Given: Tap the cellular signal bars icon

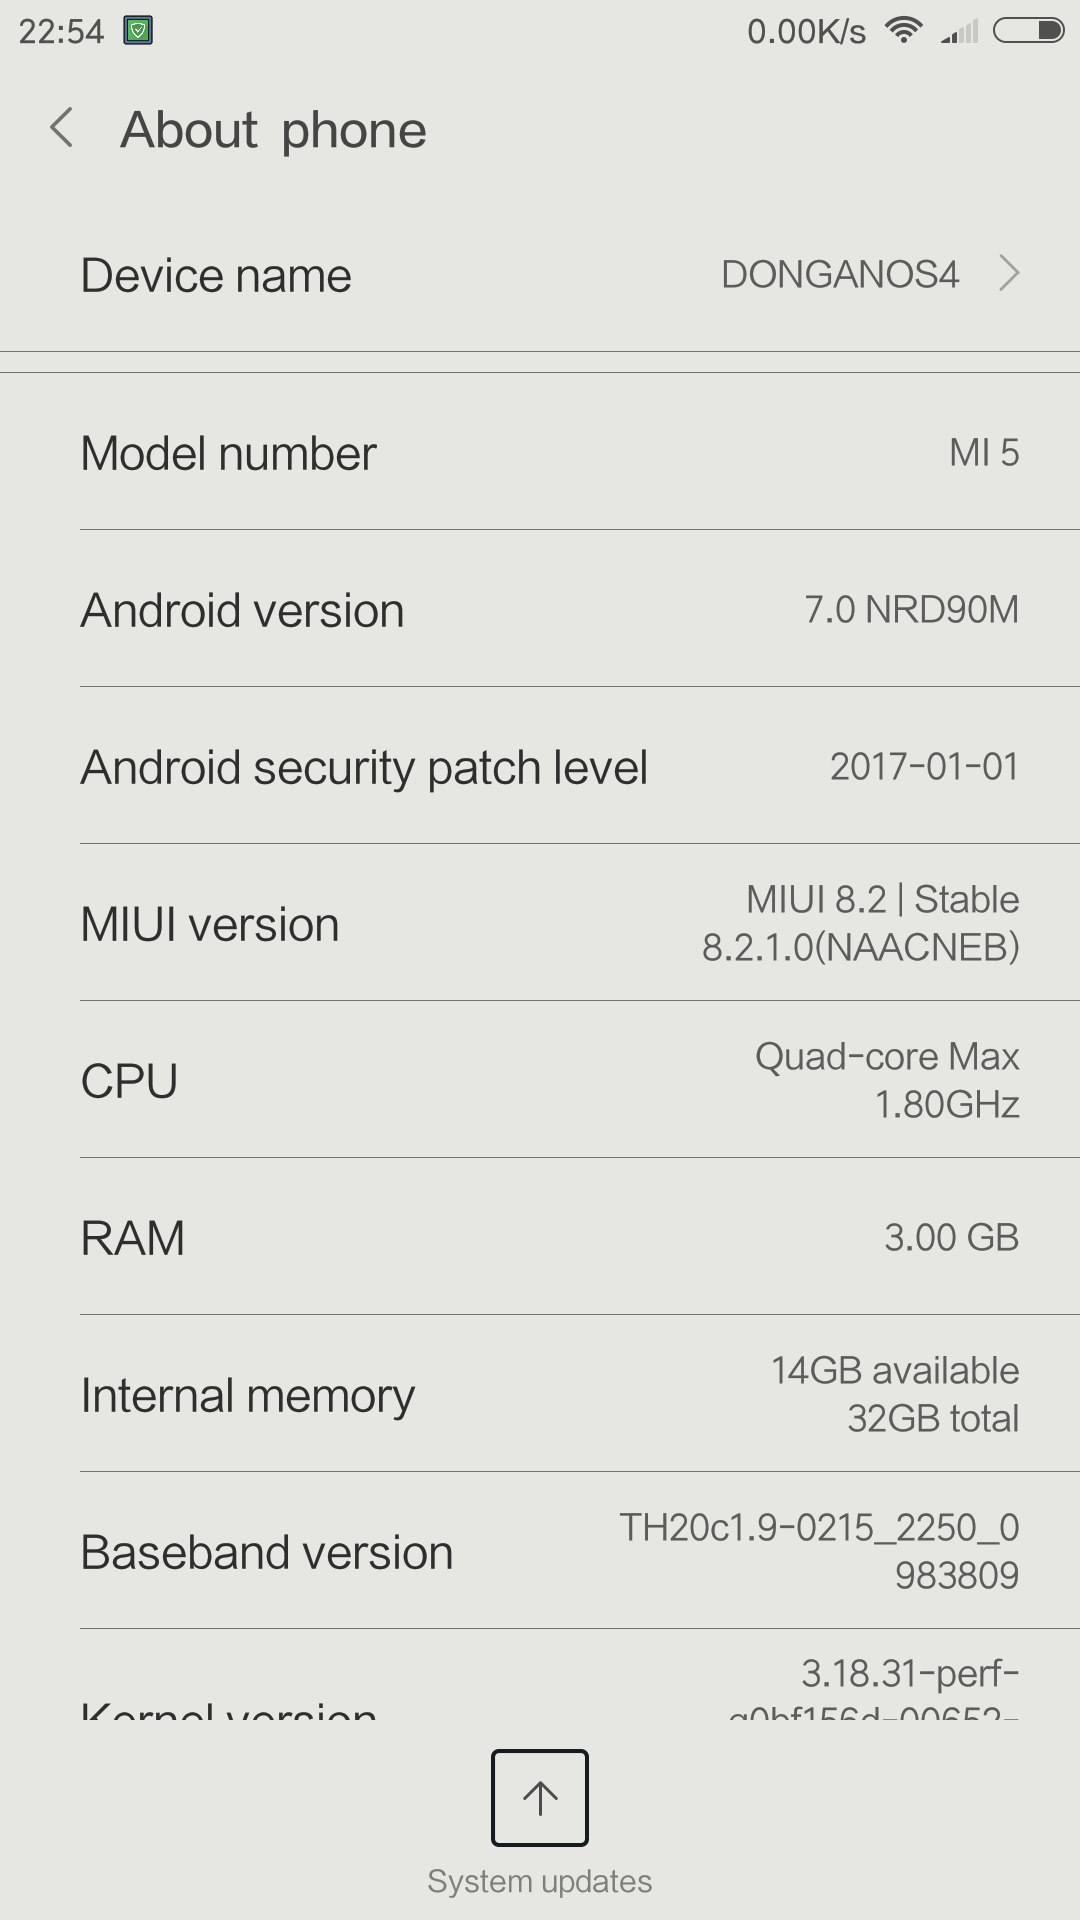Looking at the screenshot, I should coord(960,32).
